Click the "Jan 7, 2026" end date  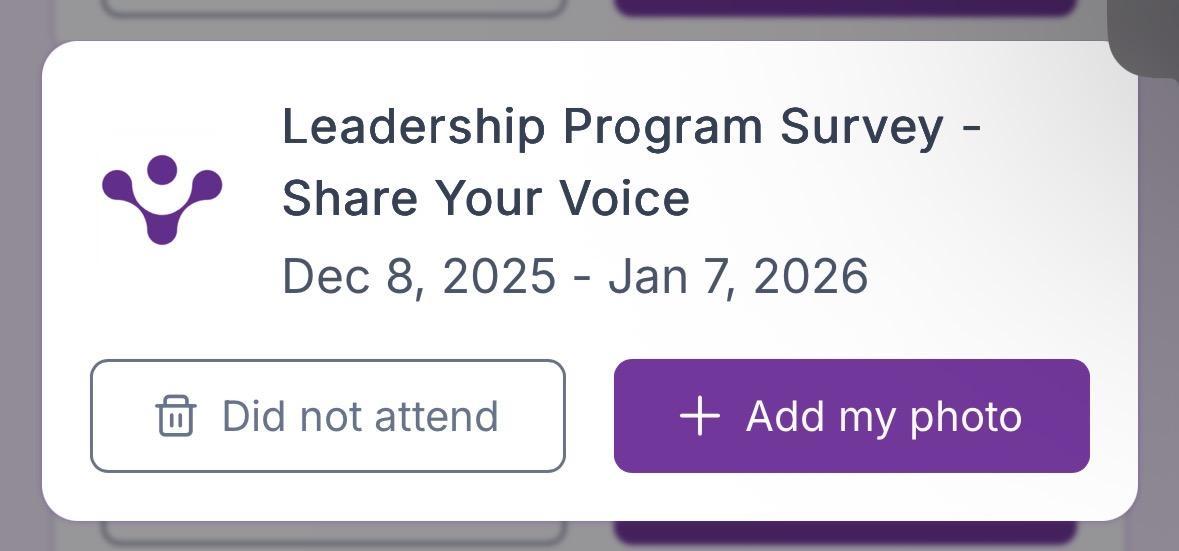pyautogui.click(x=738, y=276)
